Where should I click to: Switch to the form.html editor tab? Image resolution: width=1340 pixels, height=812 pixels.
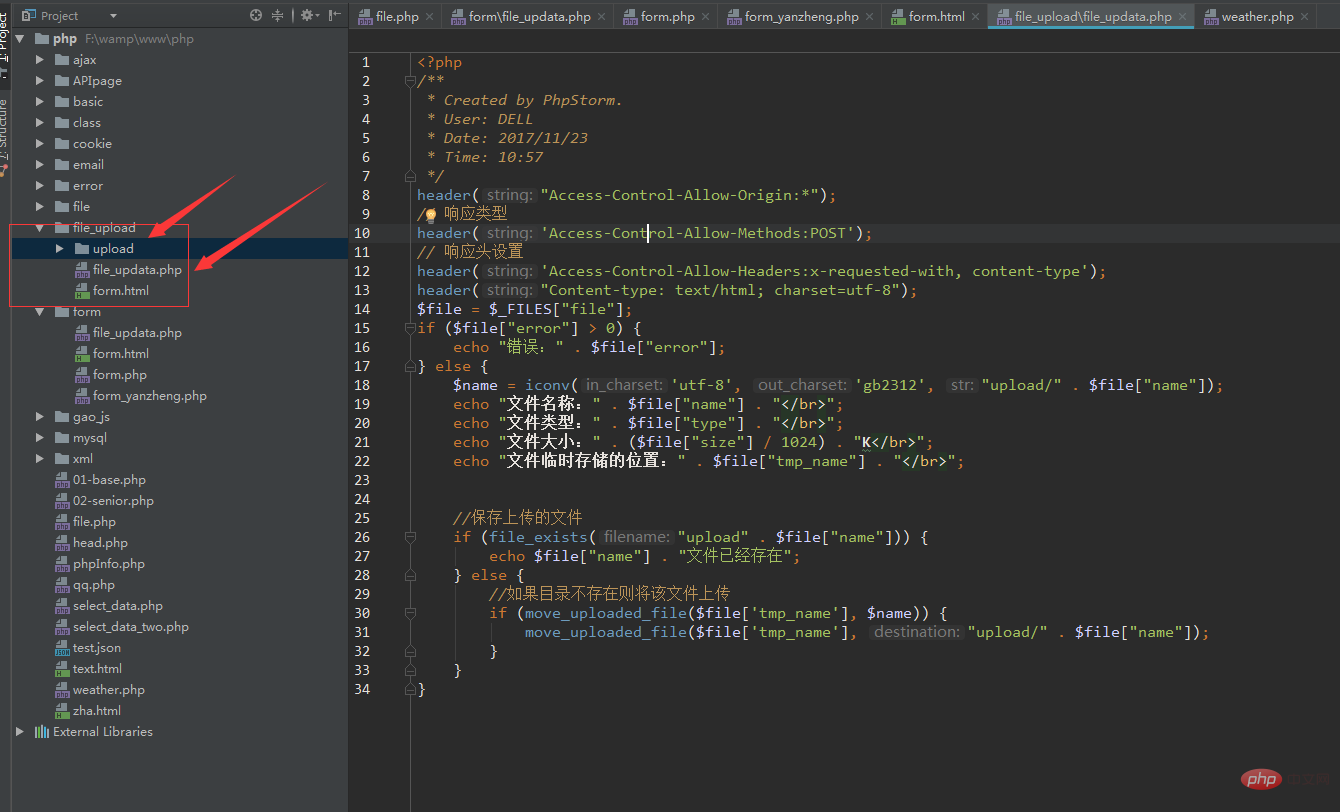click(936, 17)
